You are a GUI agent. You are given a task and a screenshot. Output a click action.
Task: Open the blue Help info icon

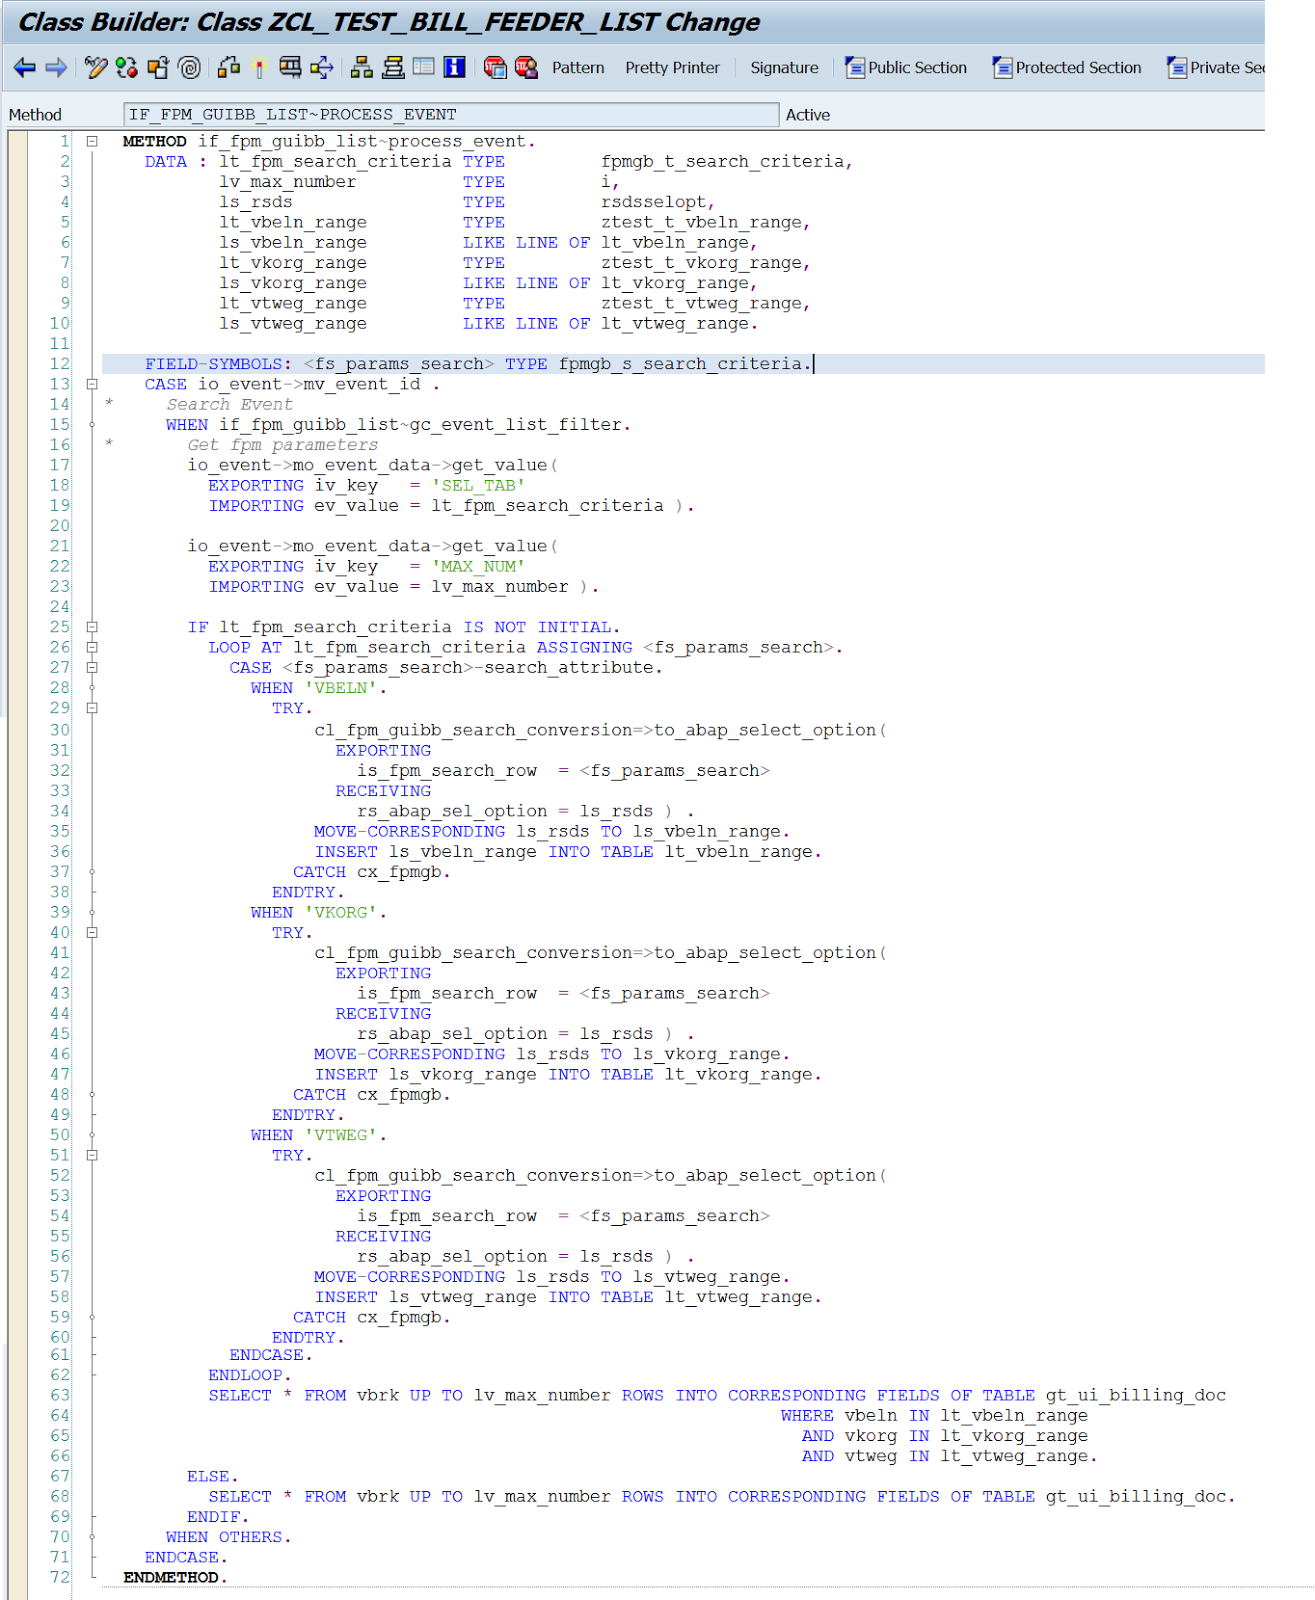click(x=455, y=67)
